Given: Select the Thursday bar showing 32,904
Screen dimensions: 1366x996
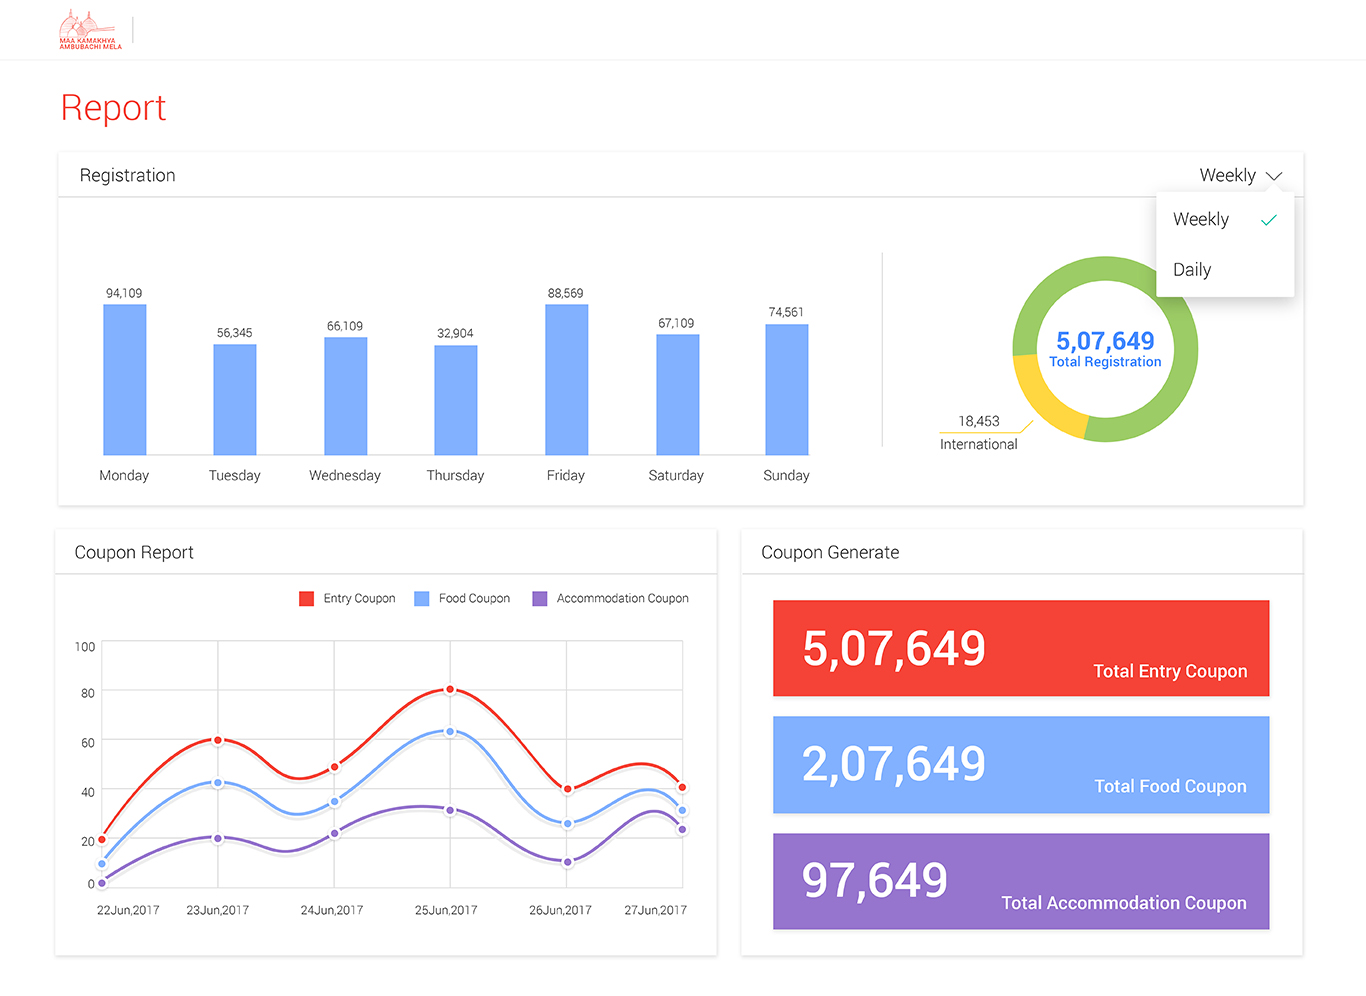Looking at the screenshot, I should (x=456, y=400).
